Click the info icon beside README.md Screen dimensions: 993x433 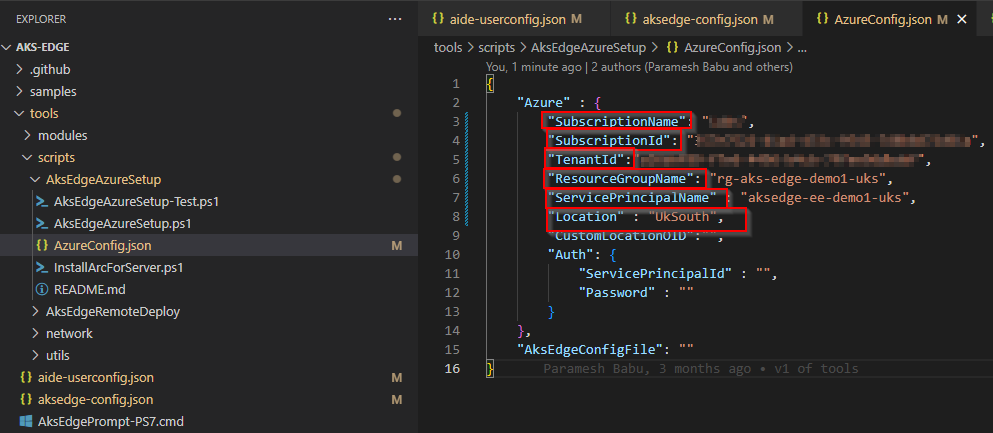point(42,290)
